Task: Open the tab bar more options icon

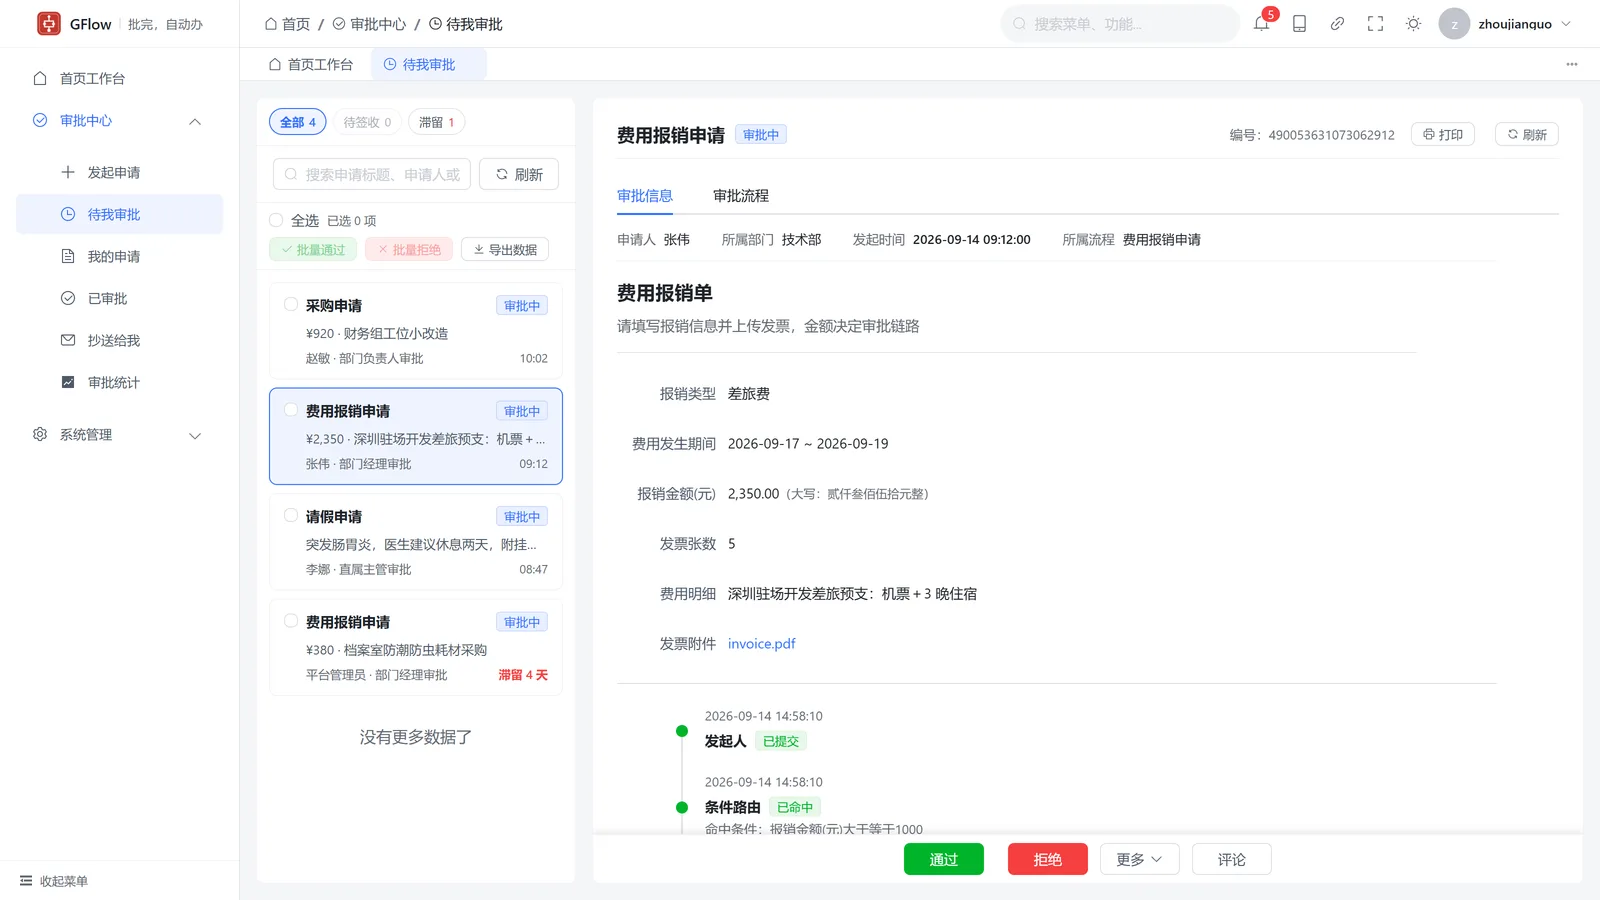Action: (x=1572, y=64)
